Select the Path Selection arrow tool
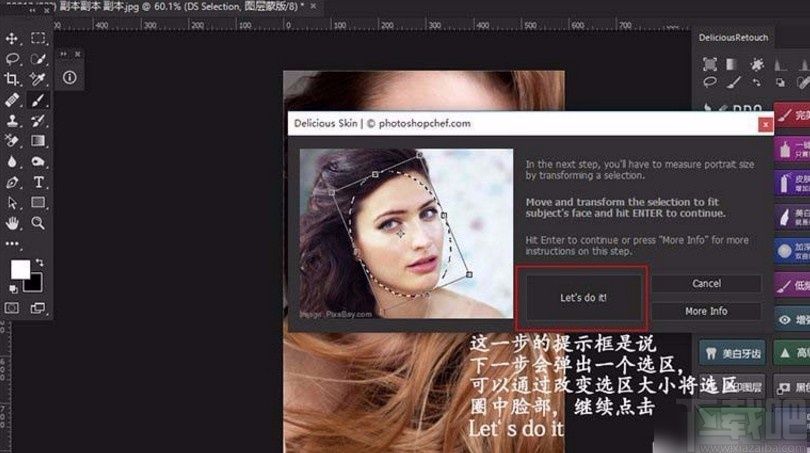The height and width of the screenshot is (453, 810). pyautogui.click(x=12, y=202)
